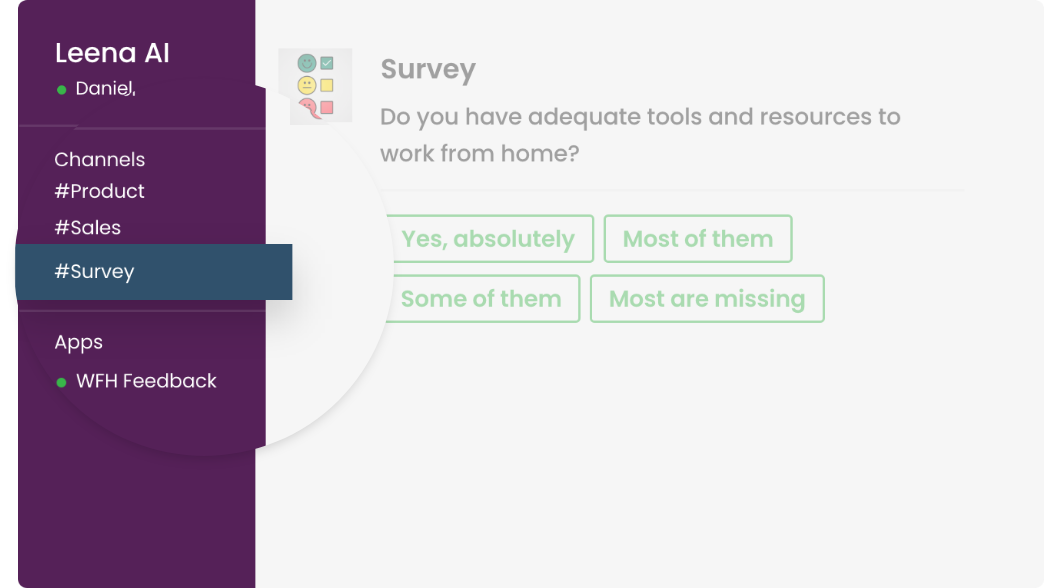Viewport: 1044px width, 588px height.
Task: Click green status dot beside WFH Feedback
Action: coord(61,382)
